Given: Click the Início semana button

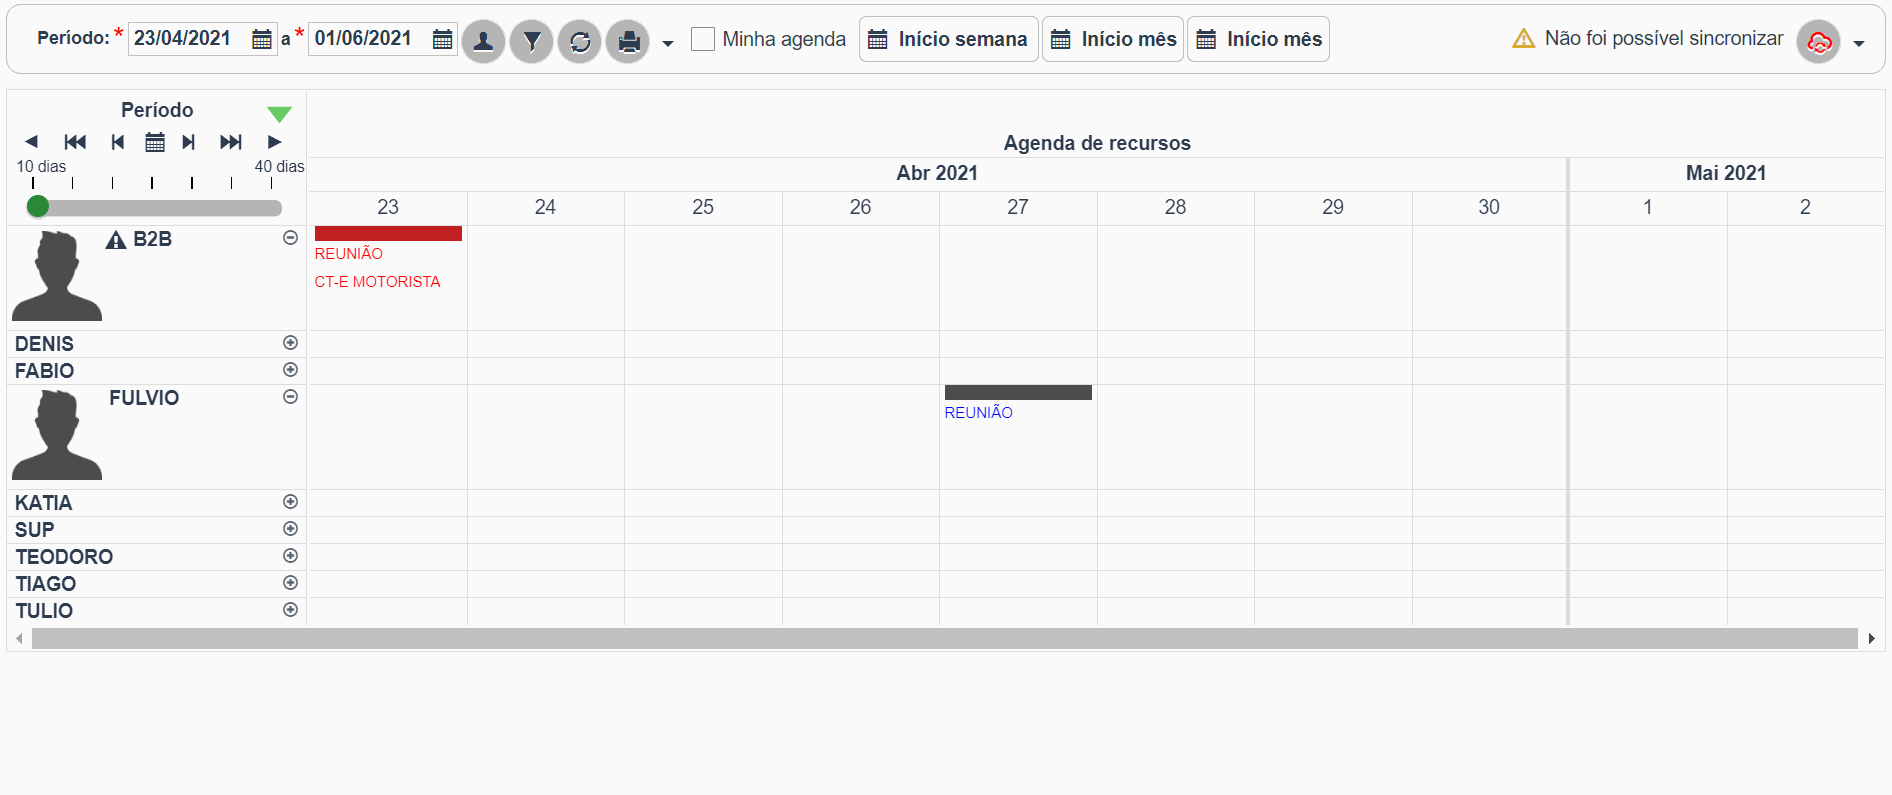Looking at the screenshot, I should 948,39.
